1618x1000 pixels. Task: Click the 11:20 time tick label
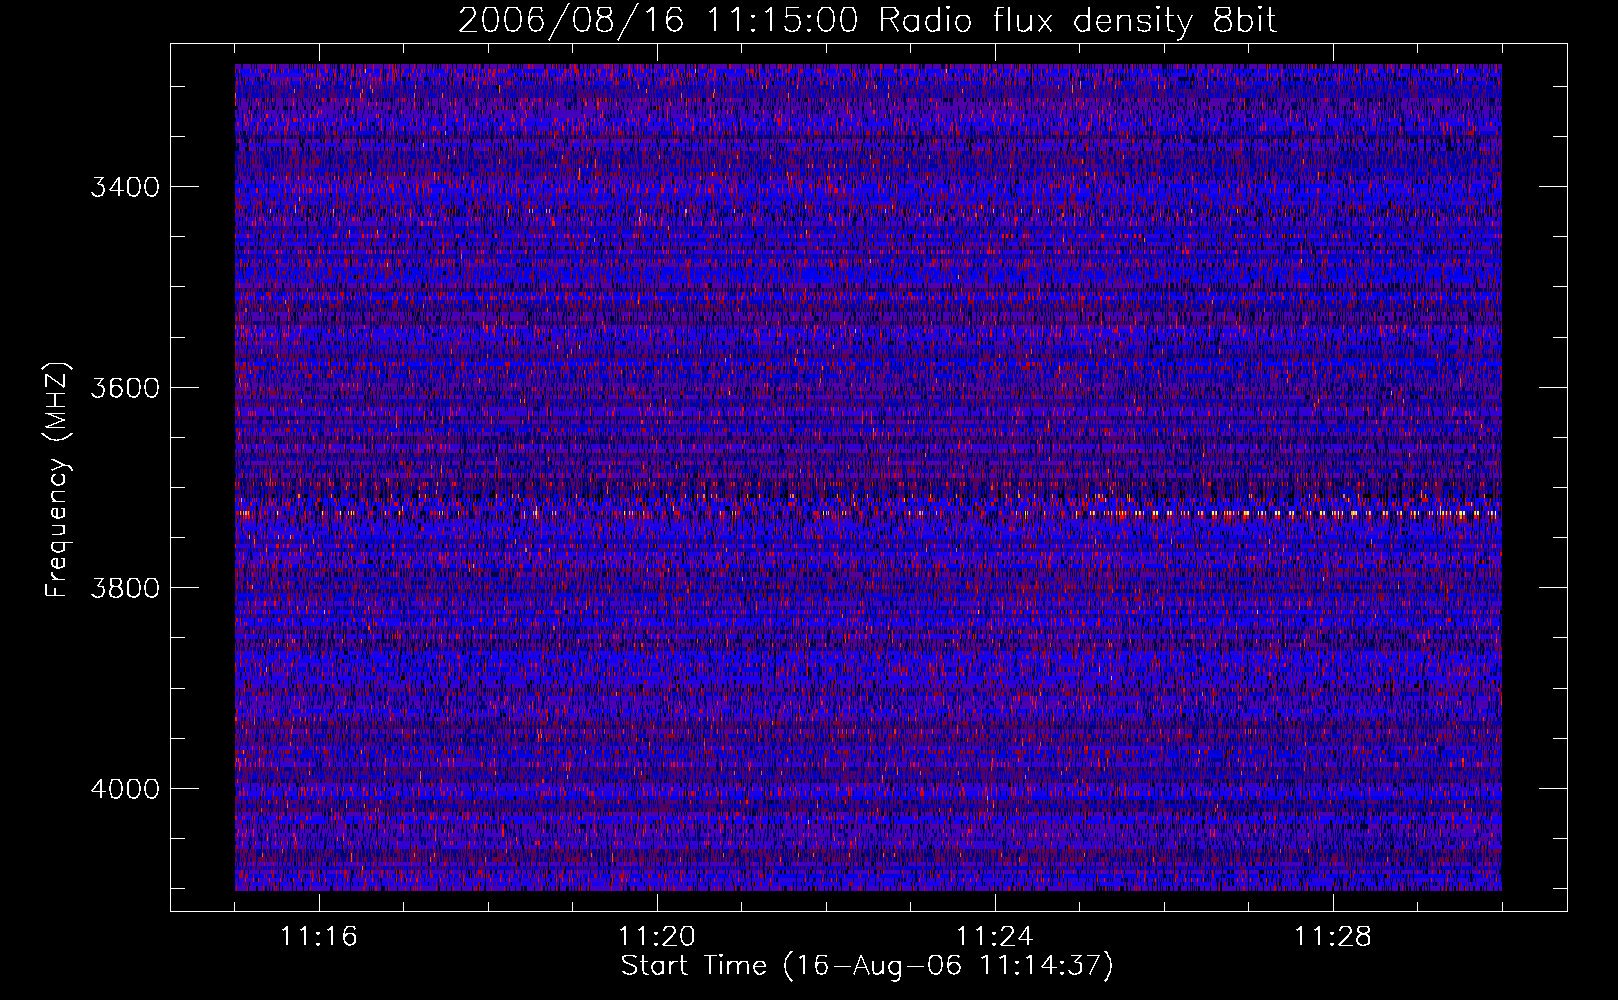(657, 937)
